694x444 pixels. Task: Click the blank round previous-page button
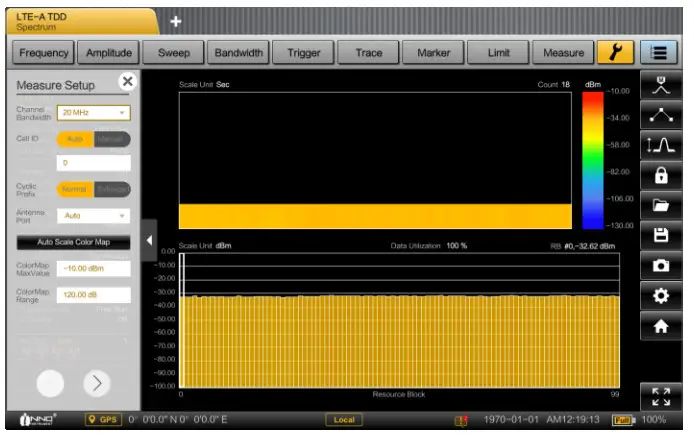(50, 383)
